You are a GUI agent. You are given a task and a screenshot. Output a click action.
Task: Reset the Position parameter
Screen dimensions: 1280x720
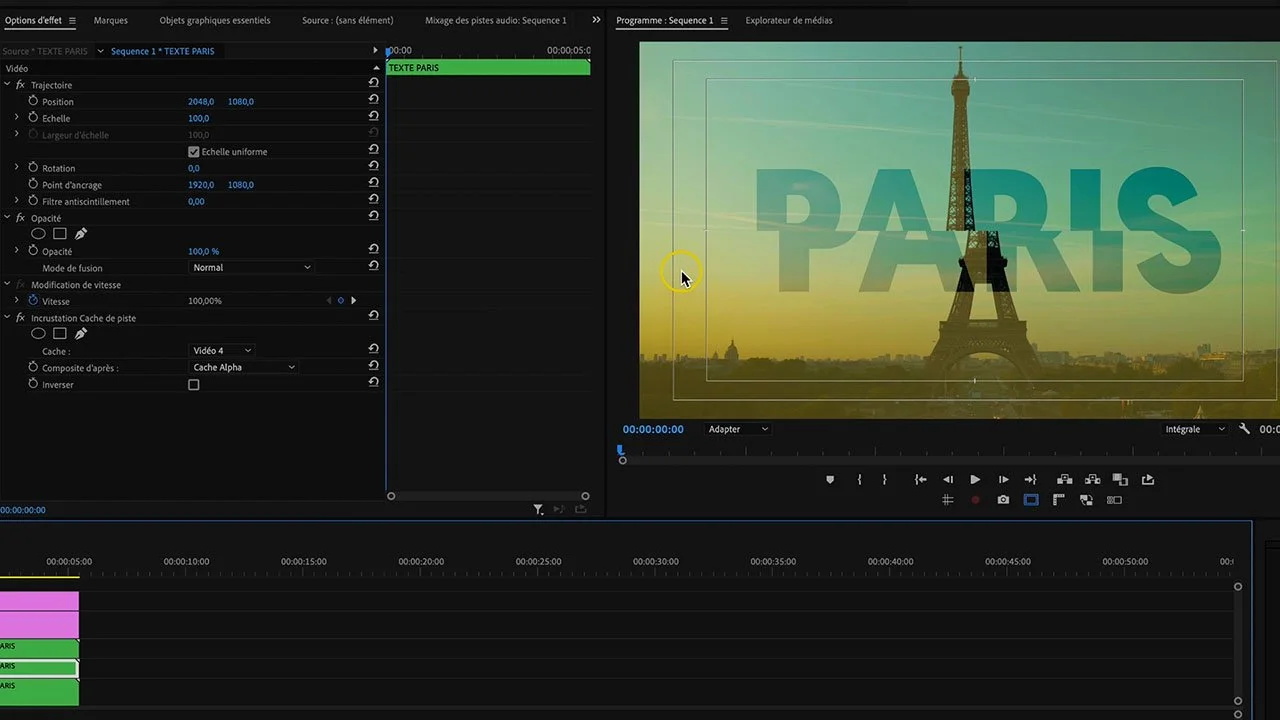coord(373,101)
